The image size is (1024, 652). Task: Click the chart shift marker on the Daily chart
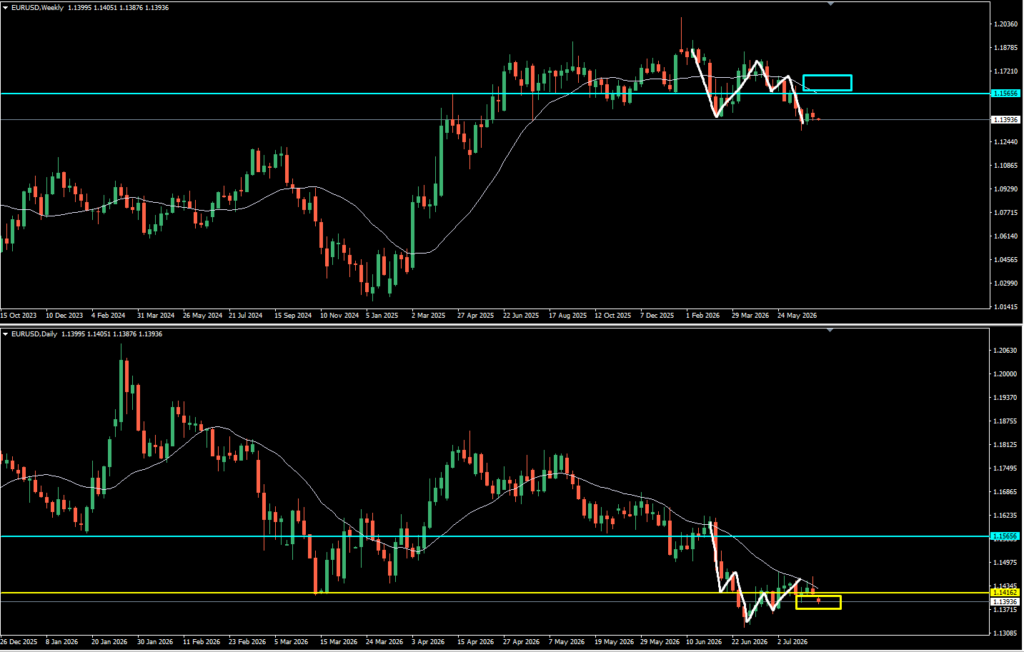[830, 330]
